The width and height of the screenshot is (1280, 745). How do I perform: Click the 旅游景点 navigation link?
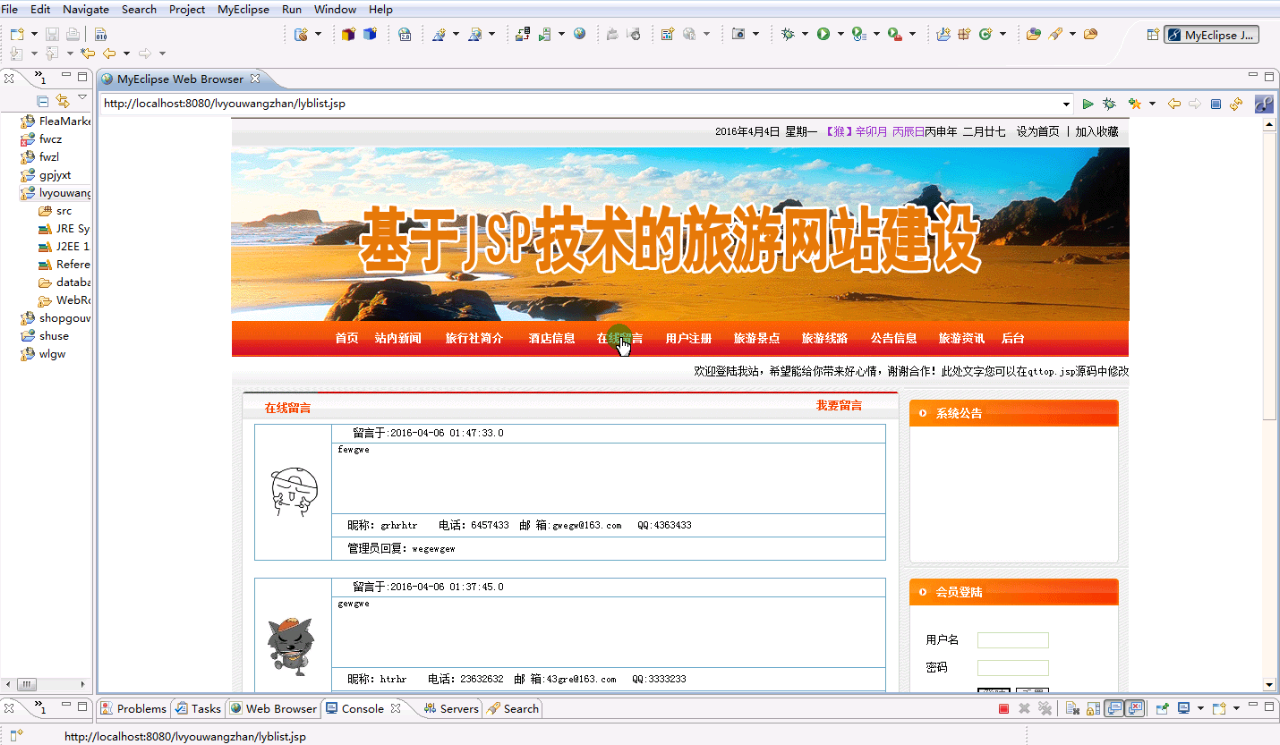[756, 339]
